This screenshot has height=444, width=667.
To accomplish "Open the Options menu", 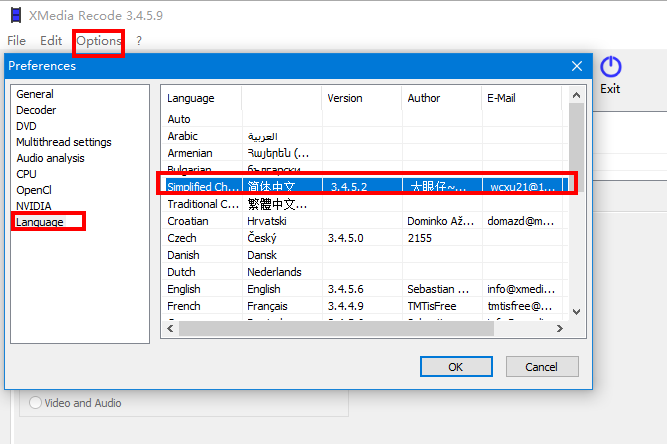I will [x=99, y=41].
